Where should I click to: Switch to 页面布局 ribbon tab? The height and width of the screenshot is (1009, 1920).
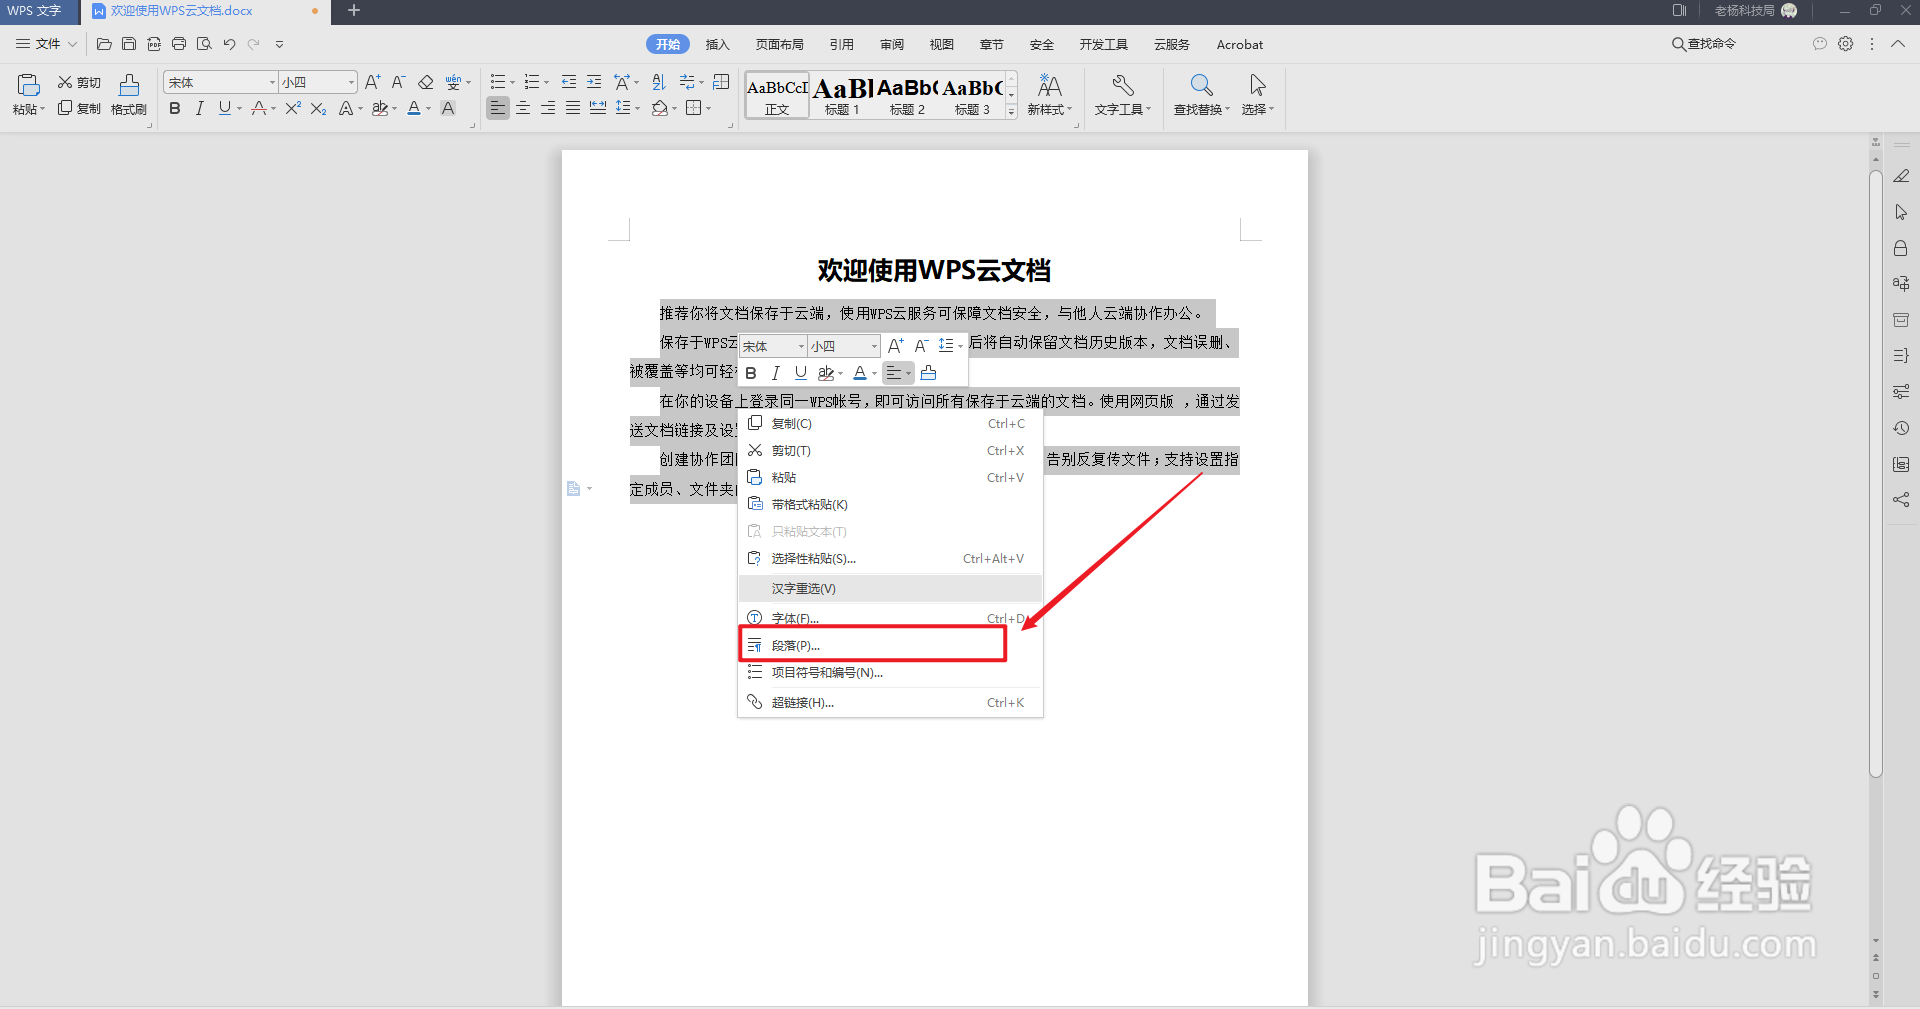click(780, 44)
